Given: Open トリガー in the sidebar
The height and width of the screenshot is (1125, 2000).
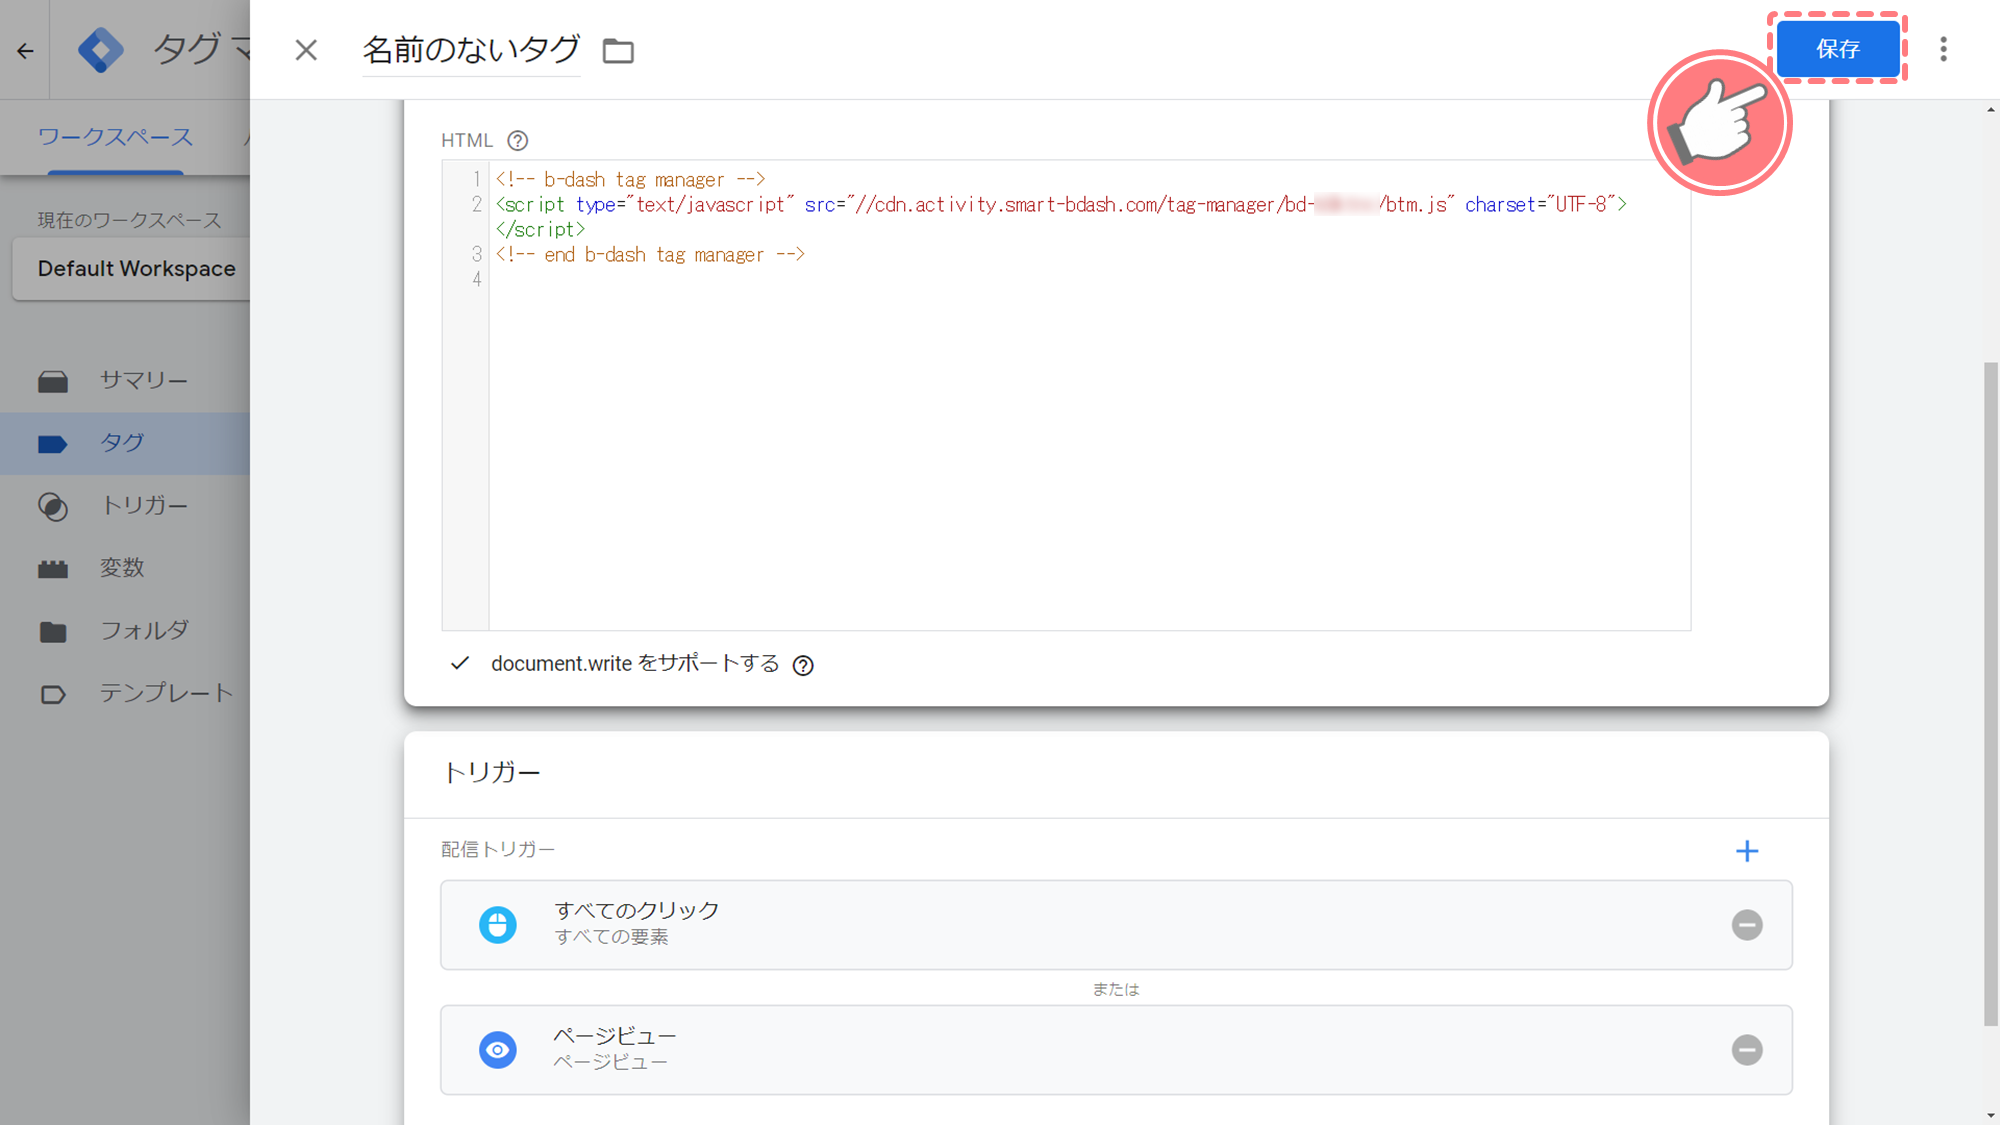Looking at the screenshot, I should point(125,506).
